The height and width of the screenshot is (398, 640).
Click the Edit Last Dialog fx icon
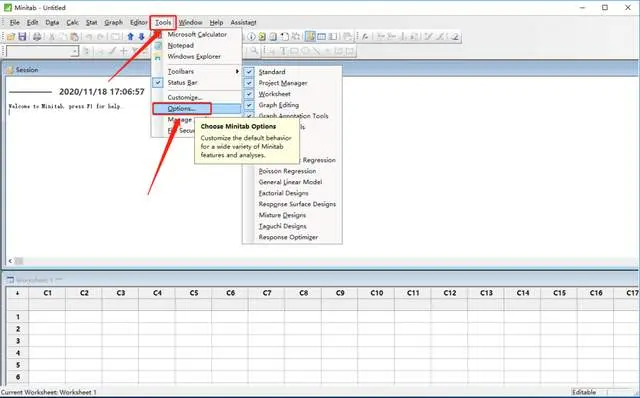point(365,37)
